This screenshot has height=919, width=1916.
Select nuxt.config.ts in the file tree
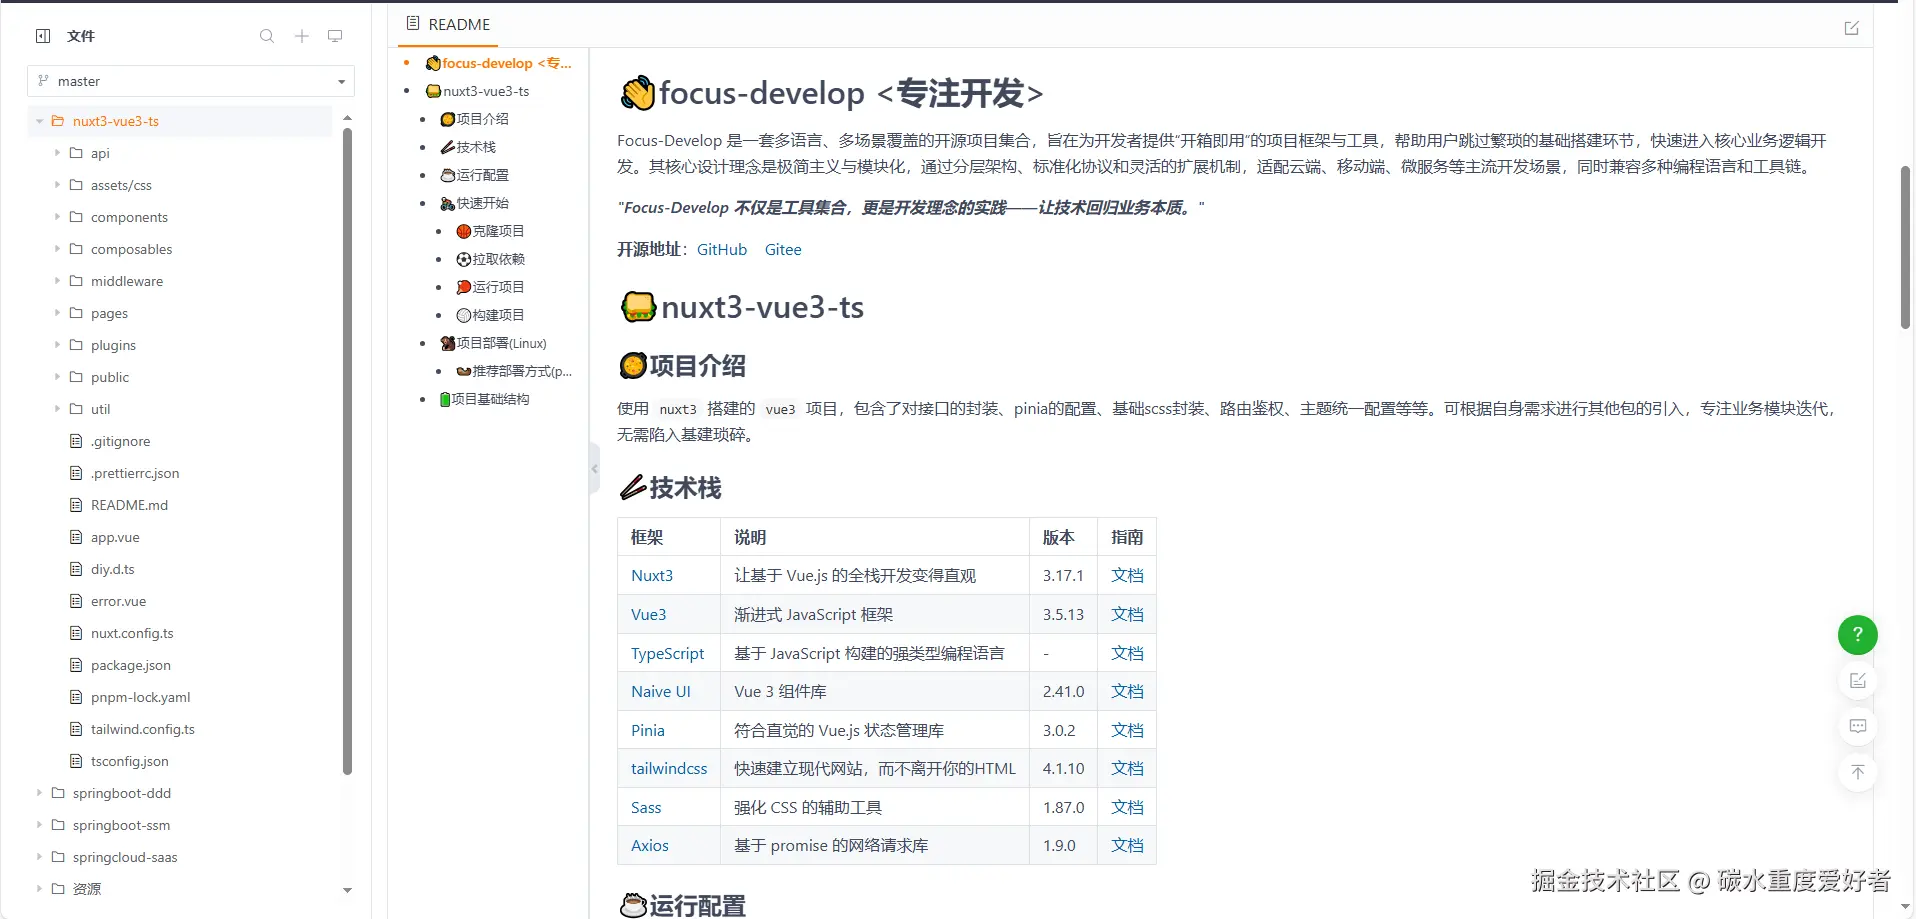pyautogui.click(x=132, y=632)
